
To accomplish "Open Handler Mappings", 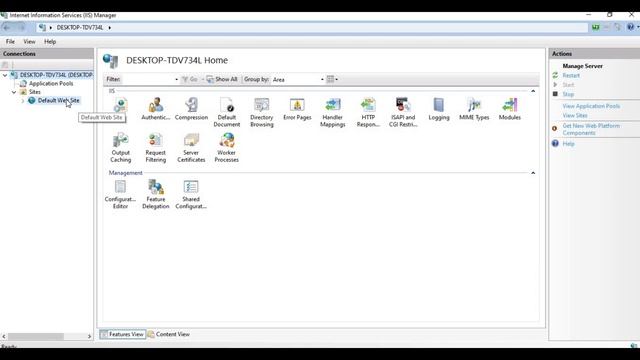I will click(332, 112).
